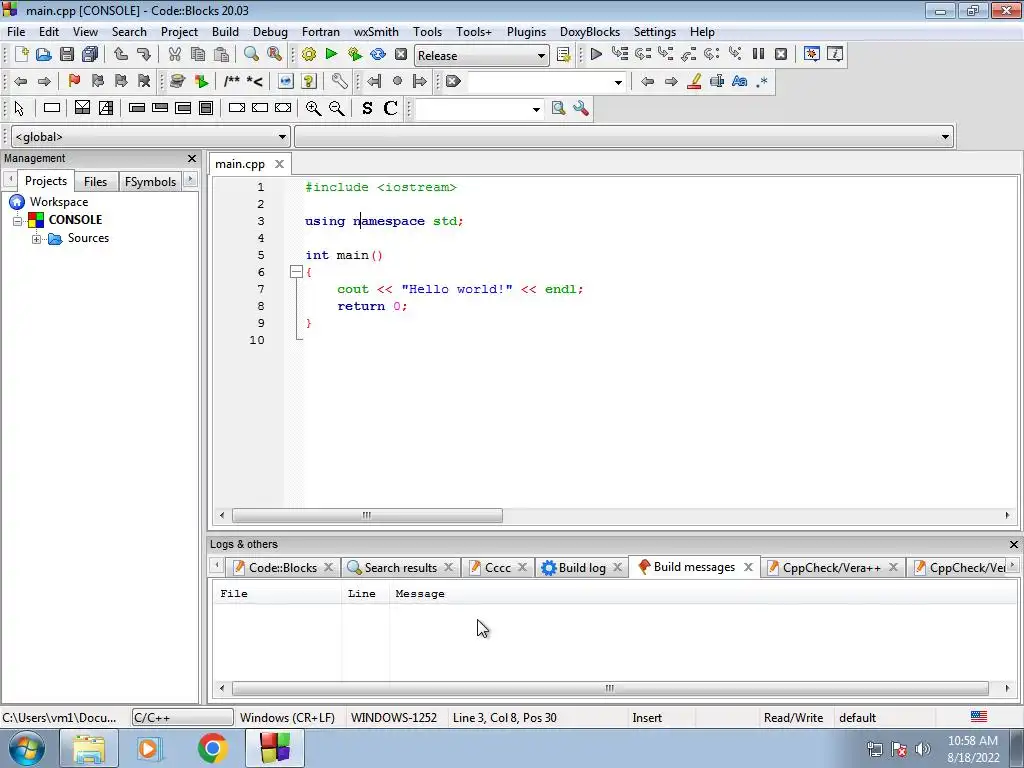
Task: Close the Management panel
Action: click(191, 158)
